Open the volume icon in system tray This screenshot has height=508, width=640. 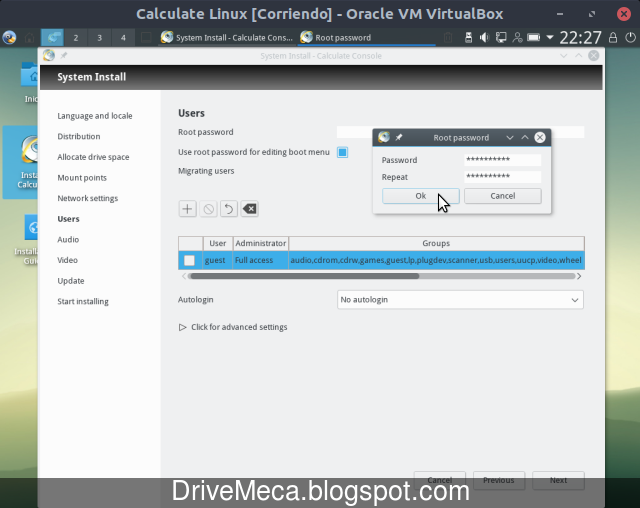(x=484, y=38)
